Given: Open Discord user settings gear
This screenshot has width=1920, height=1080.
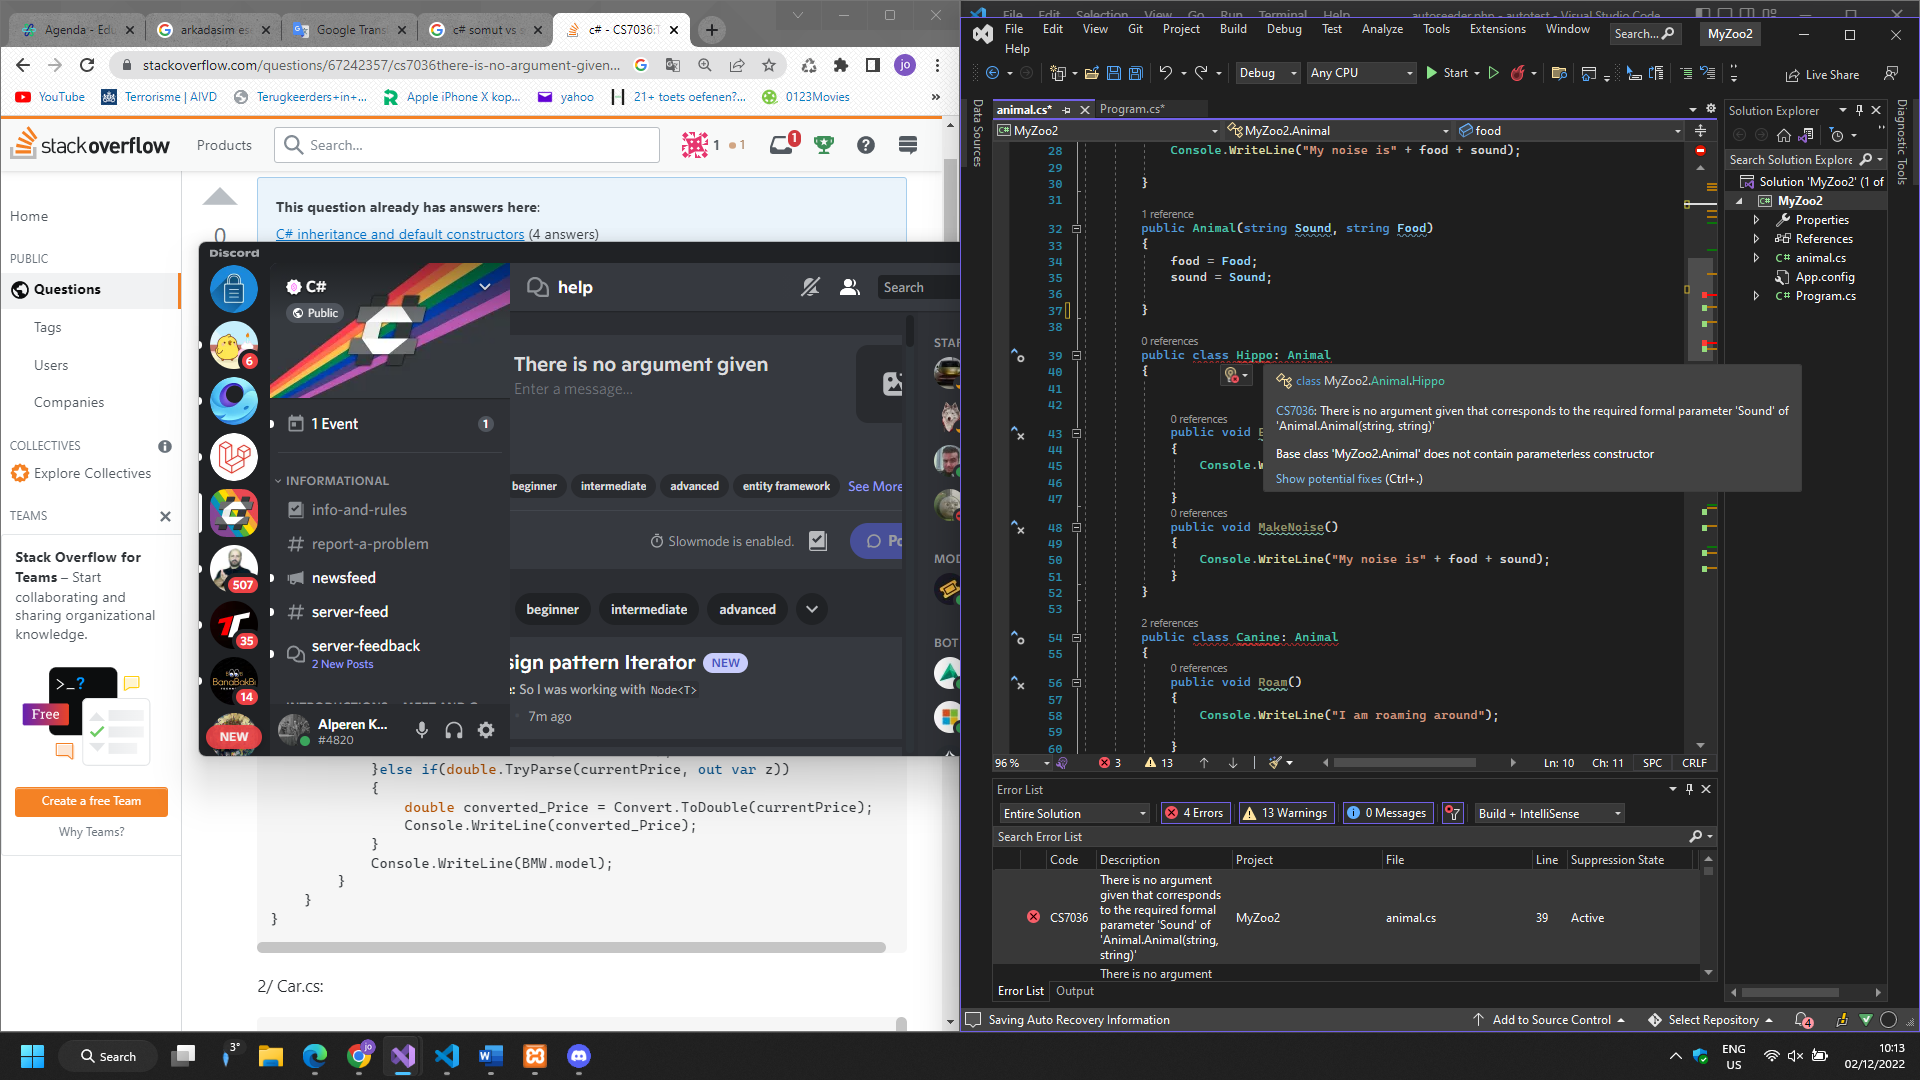Looking at the screenshot, I should coord(486,731).
